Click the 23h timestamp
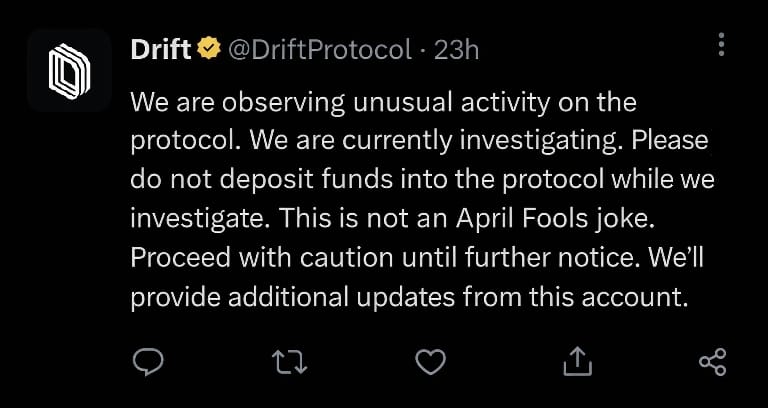Viewport: 768px width, 408px height. tap(457, 49)
